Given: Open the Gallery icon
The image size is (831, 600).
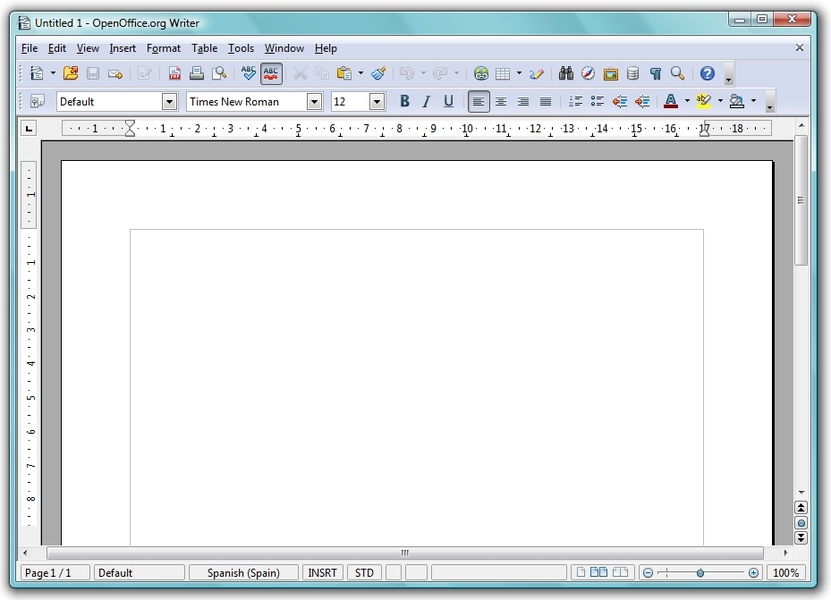Looking at the screenshot, I should [x=610, y=73].
